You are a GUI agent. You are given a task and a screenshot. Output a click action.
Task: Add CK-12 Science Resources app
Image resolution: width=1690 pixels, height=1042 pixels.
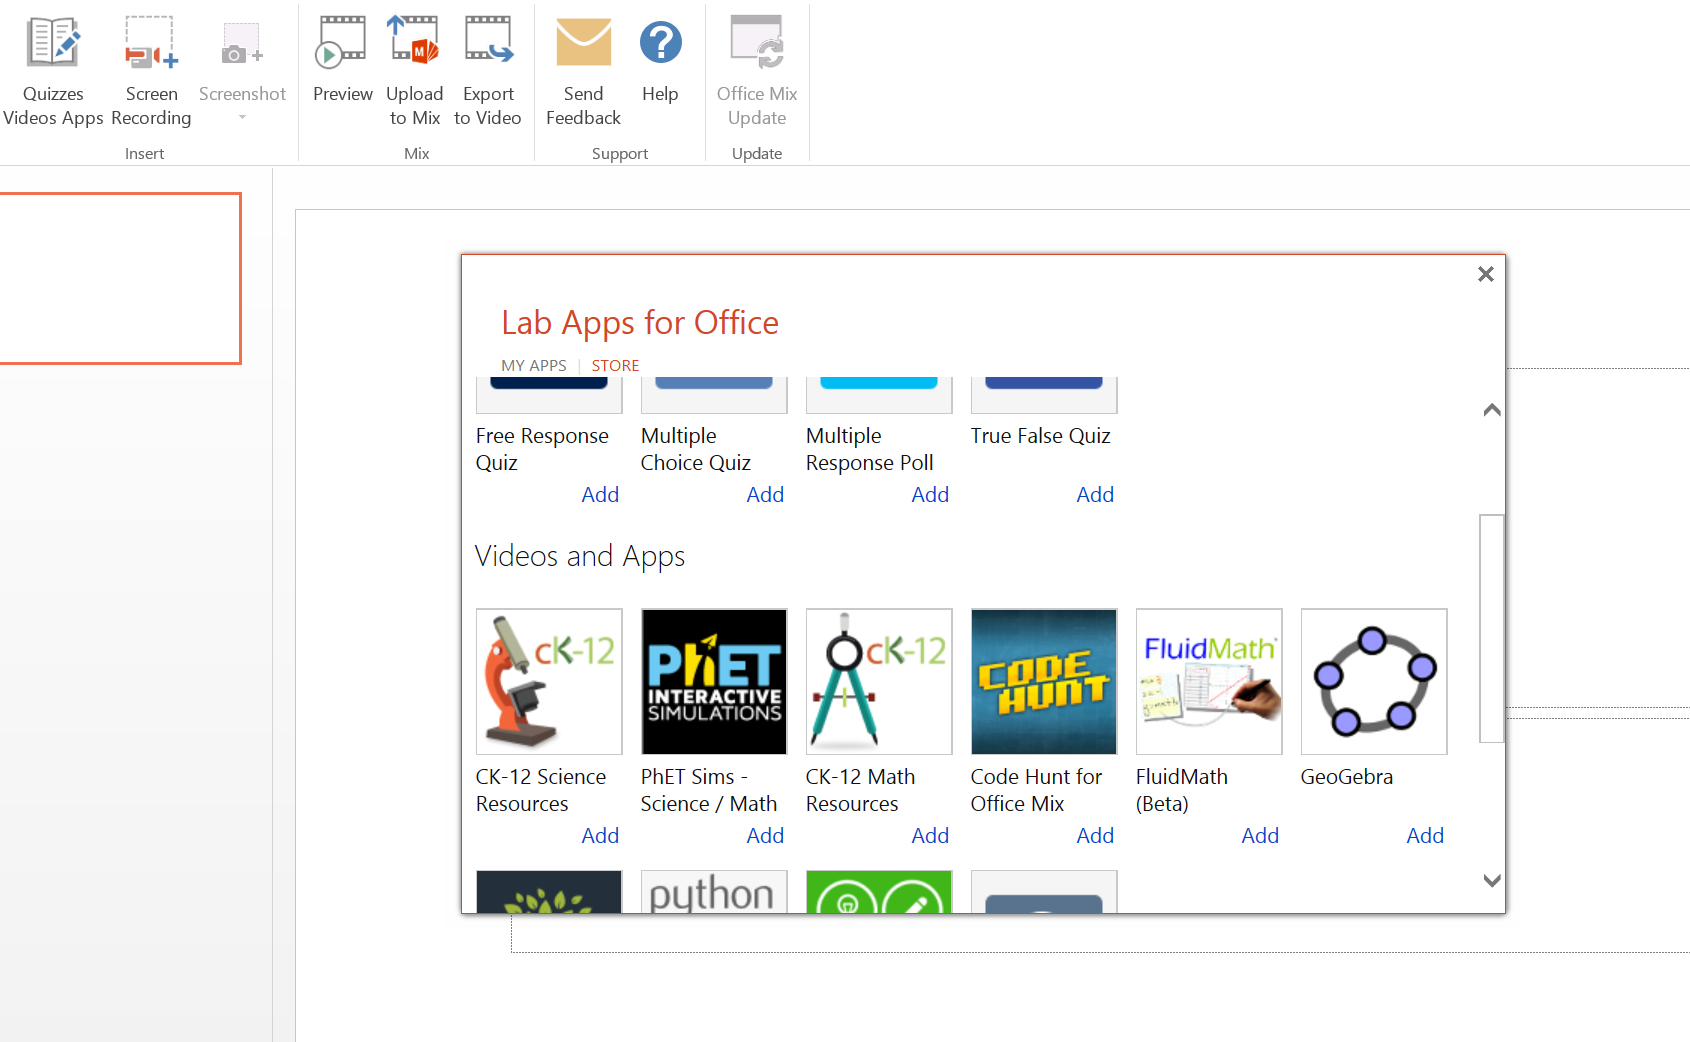(600, 836)
